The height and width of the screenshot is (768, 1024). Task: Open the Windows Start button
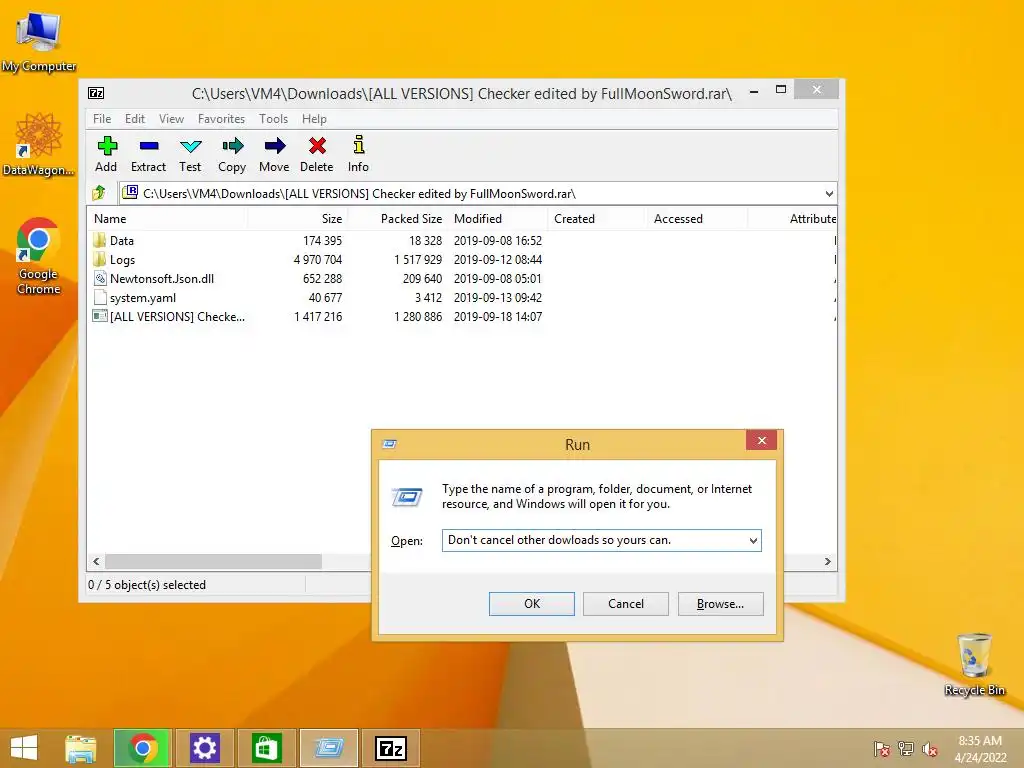[x=24, y=748]
